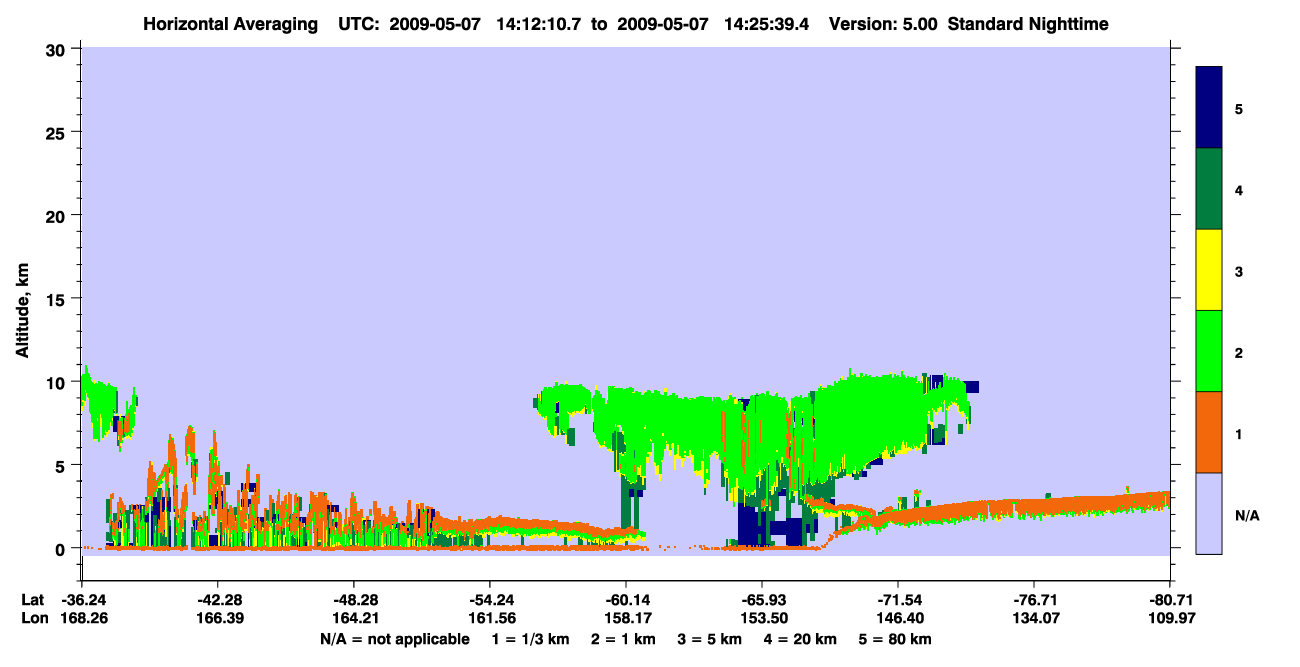
Task: Click color bar label '3'
Action: coord(1239,272)
